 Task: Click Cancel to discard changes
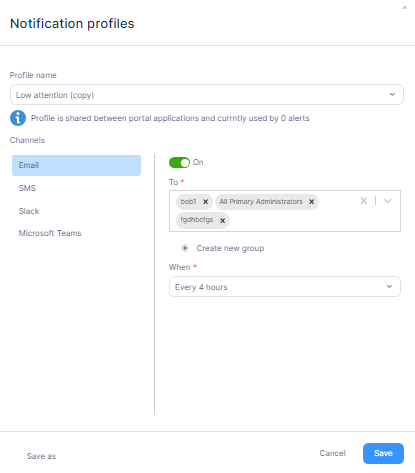pos(332,453)
